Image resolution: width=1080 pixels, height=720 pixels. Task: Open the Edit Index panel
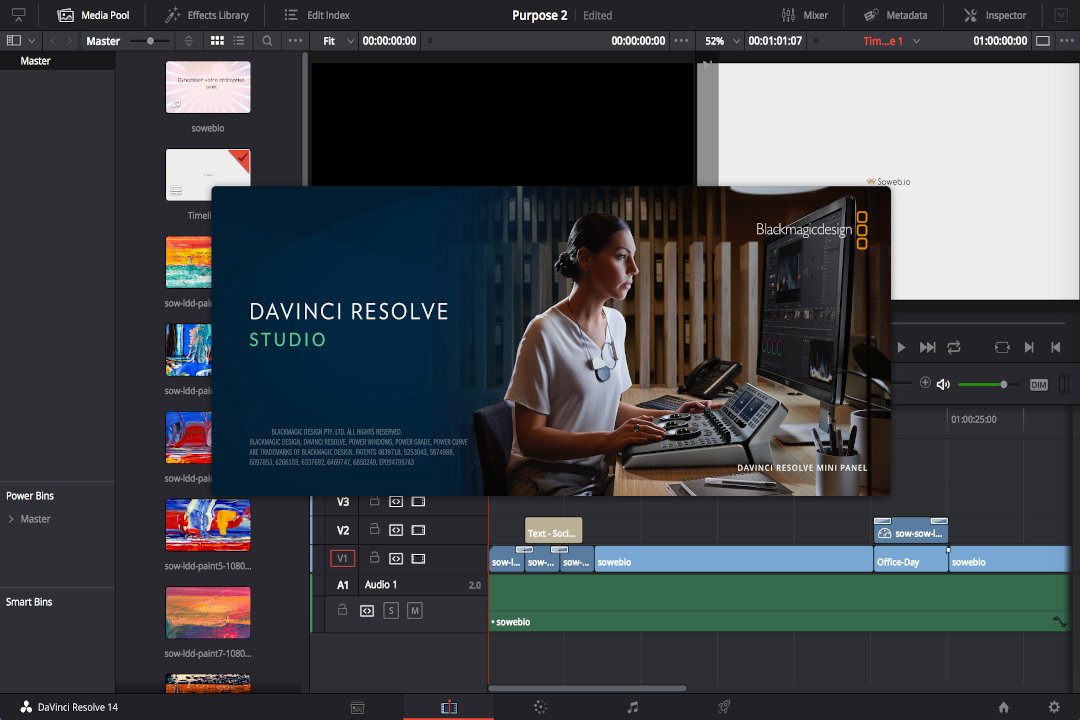[x=317, y=15]
